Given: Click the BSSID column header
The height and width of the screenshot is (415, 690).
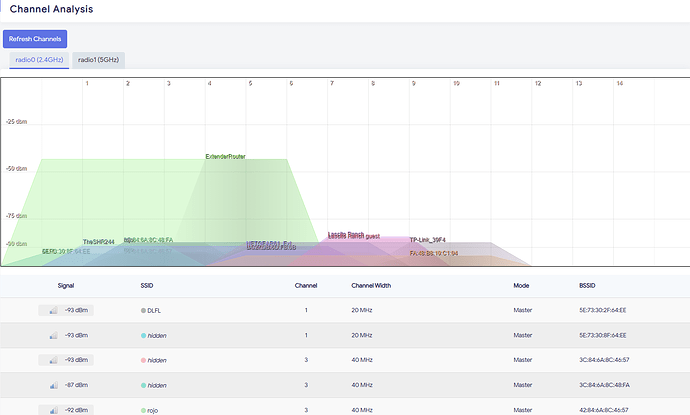Looking at the screenshot, I should pyautogui.click(x=587, y=286).
